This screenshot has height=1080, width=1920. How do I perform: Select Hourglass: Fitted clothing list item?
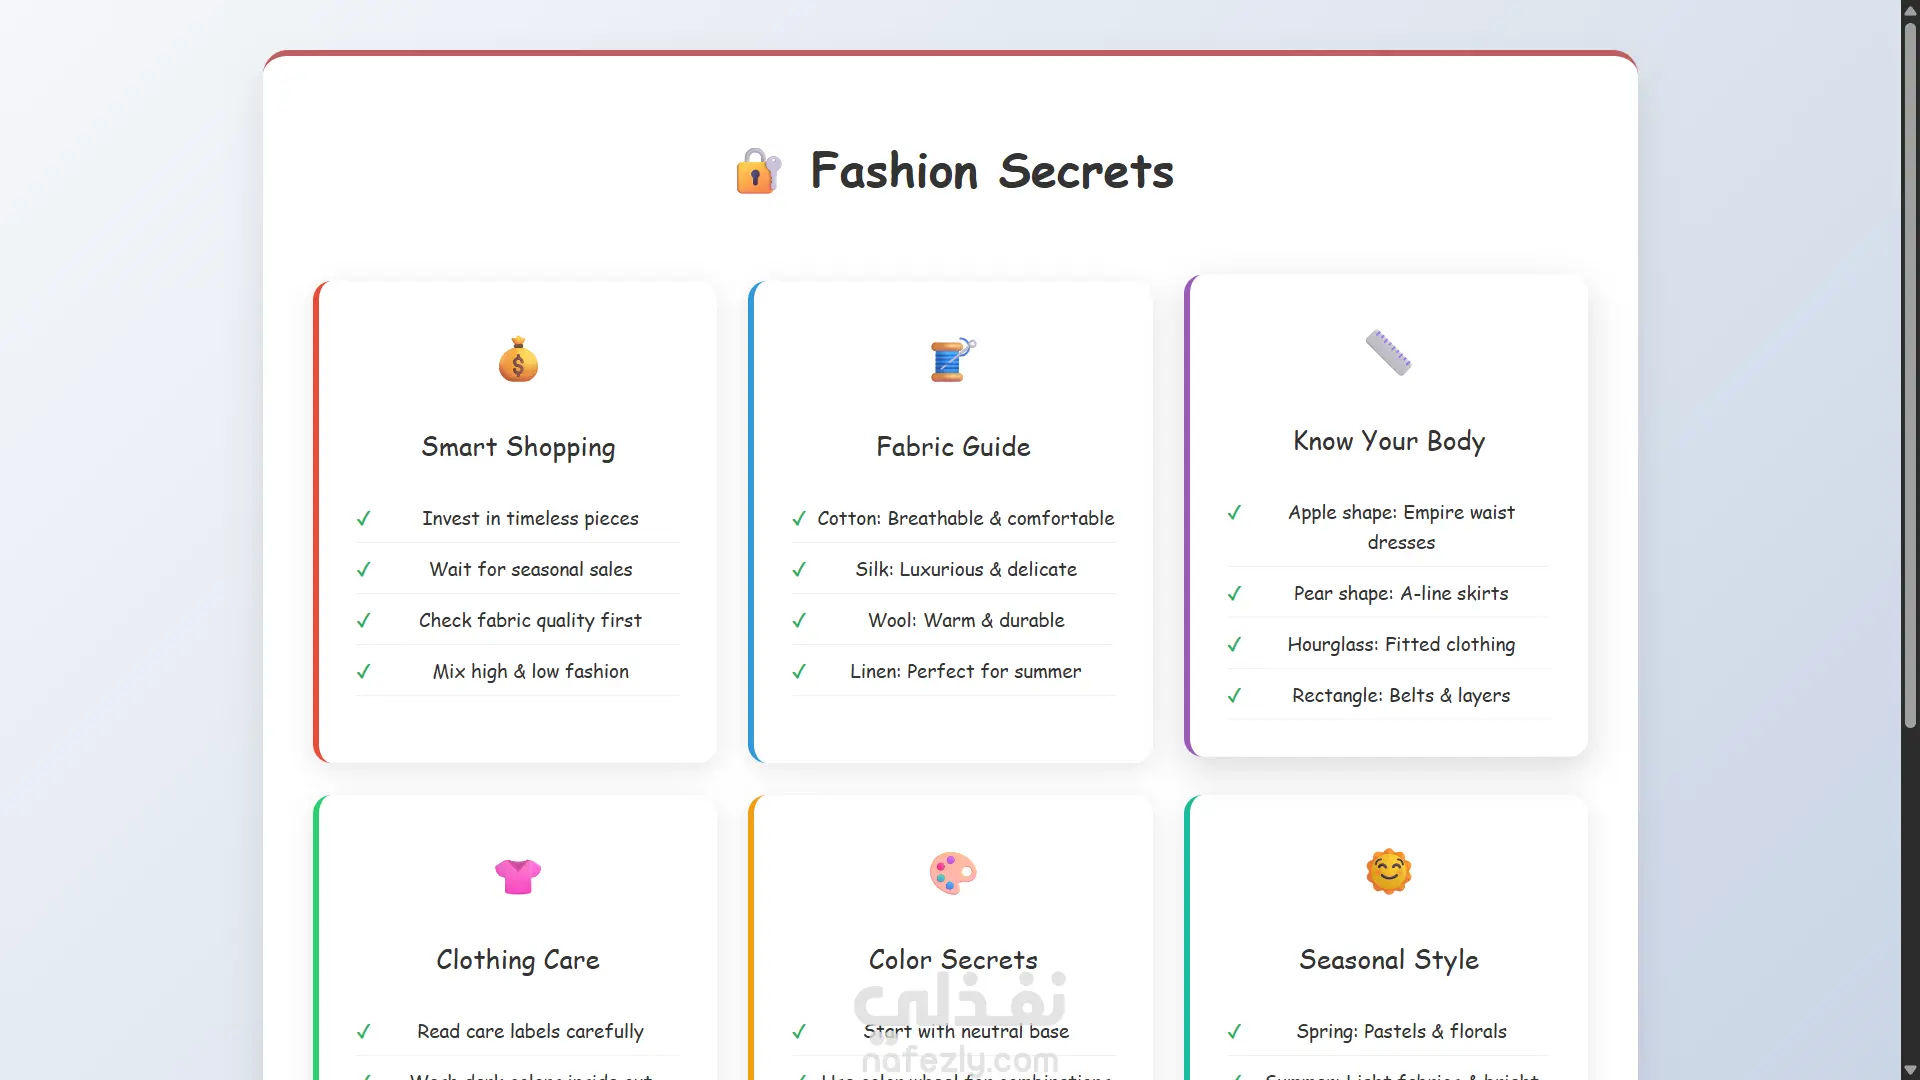(x=1400, y=645)
